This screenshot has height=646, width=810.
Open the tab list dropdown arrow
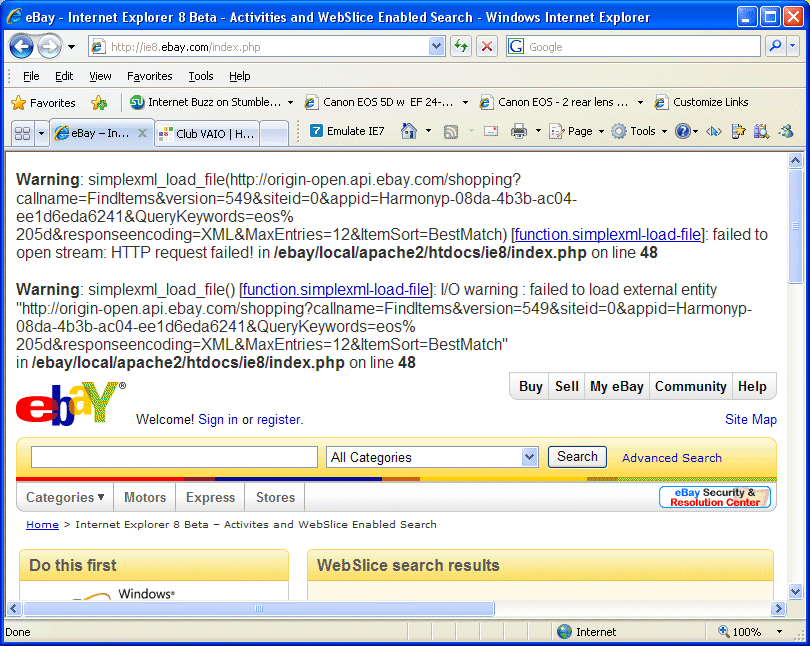click(41, 134)
